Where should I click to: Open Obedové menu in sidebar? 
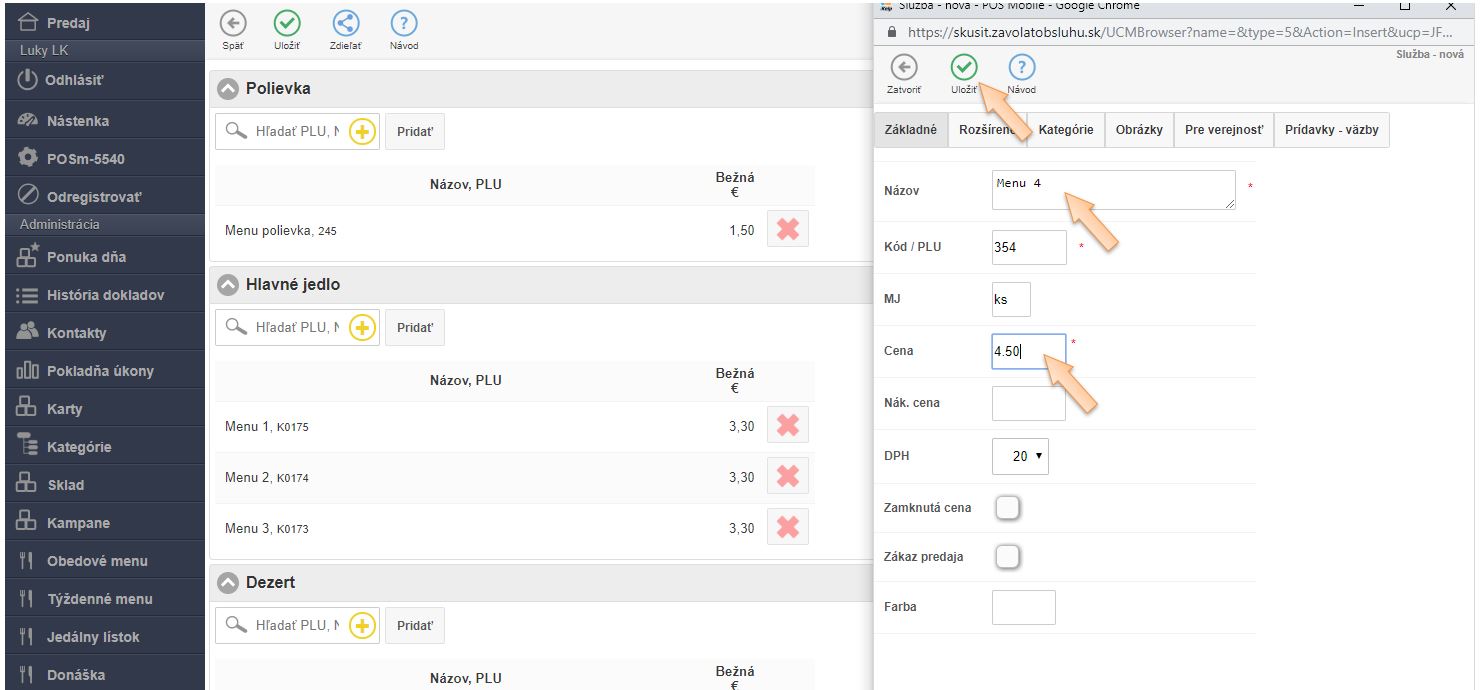coord(97,561)
